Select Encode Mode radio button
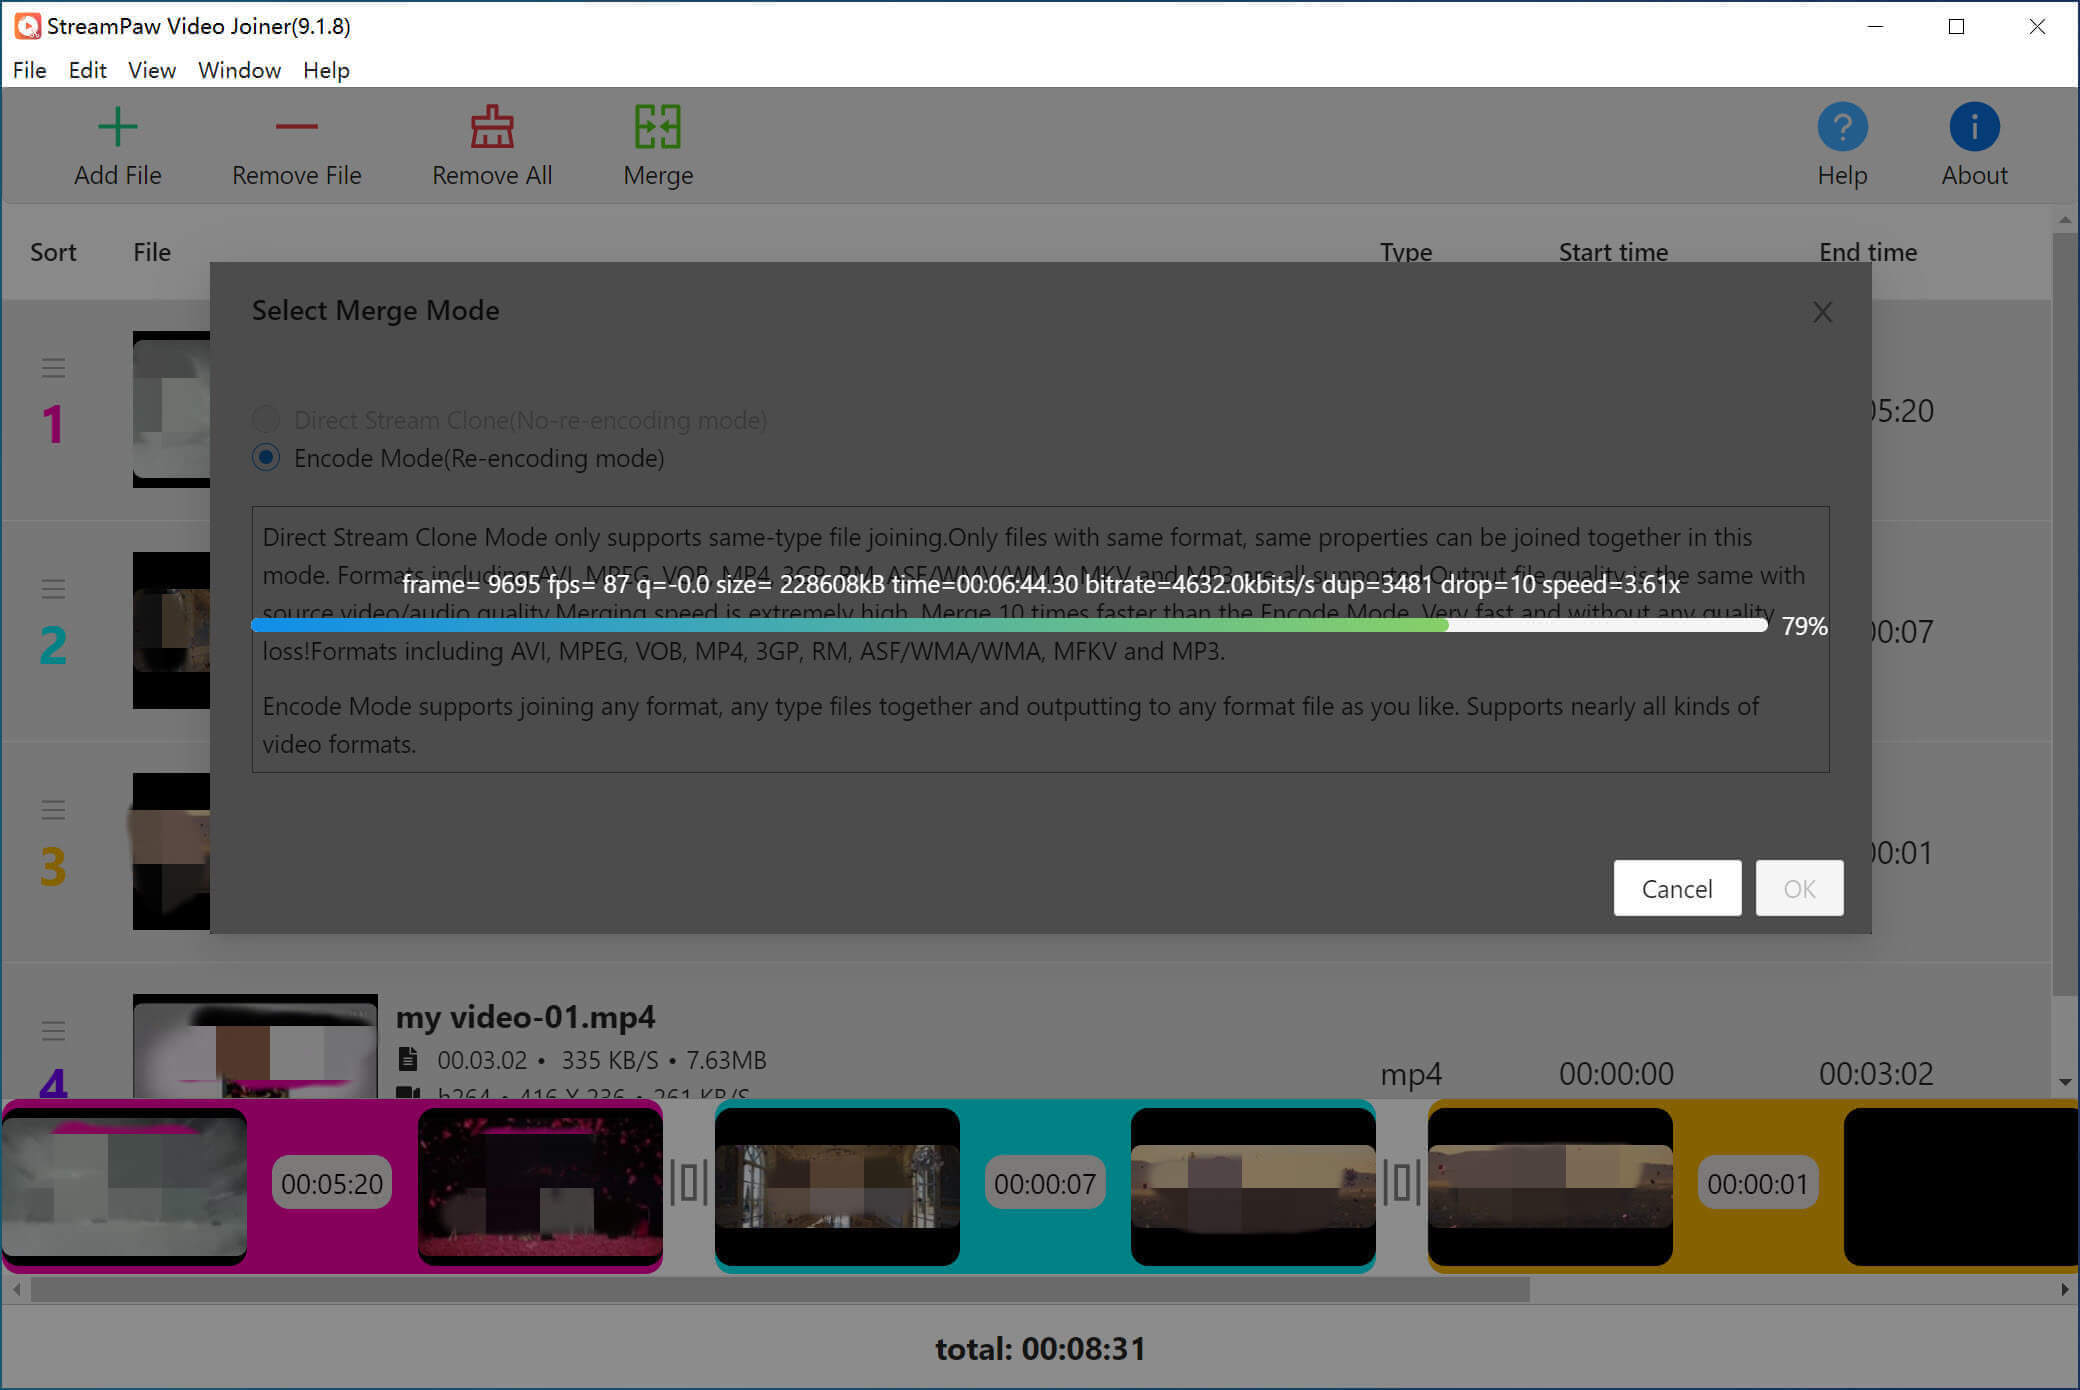This screenshot has height=1390, width=2080. tap(268, 458)
